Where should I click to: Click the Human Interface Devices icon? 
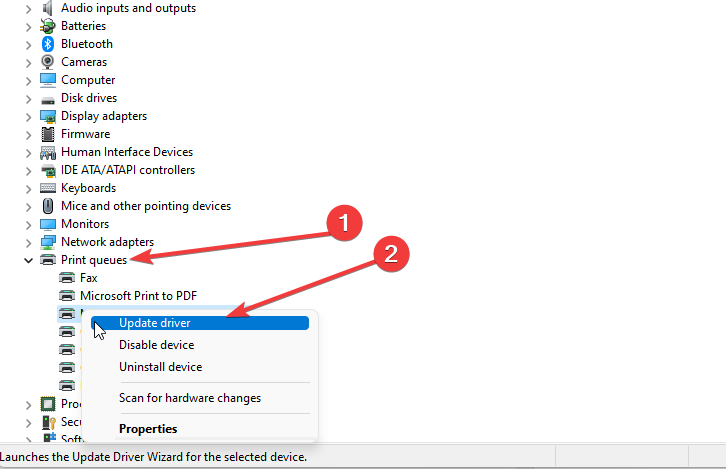tap(48, 152)
